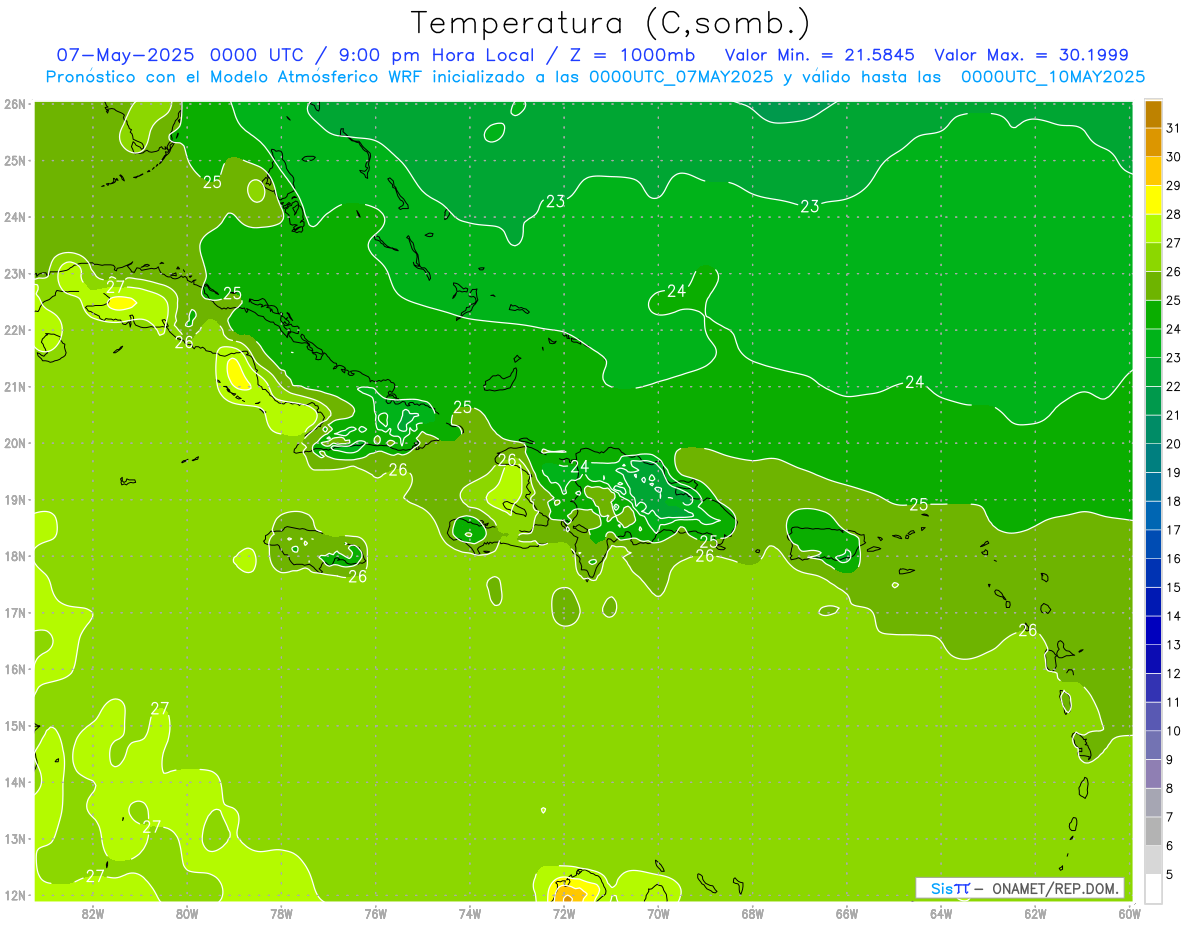The image size is (1200, 927).
Task: Click the 14N latitude label
Action: 15,782
